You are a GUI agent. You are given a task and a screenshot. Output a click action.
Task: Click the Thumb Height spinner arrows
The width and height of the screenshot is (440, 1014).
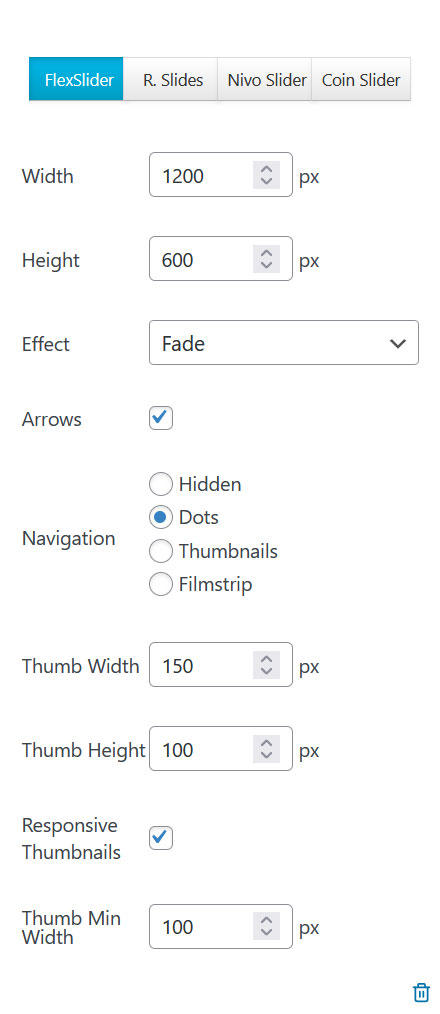coord(266,749)
